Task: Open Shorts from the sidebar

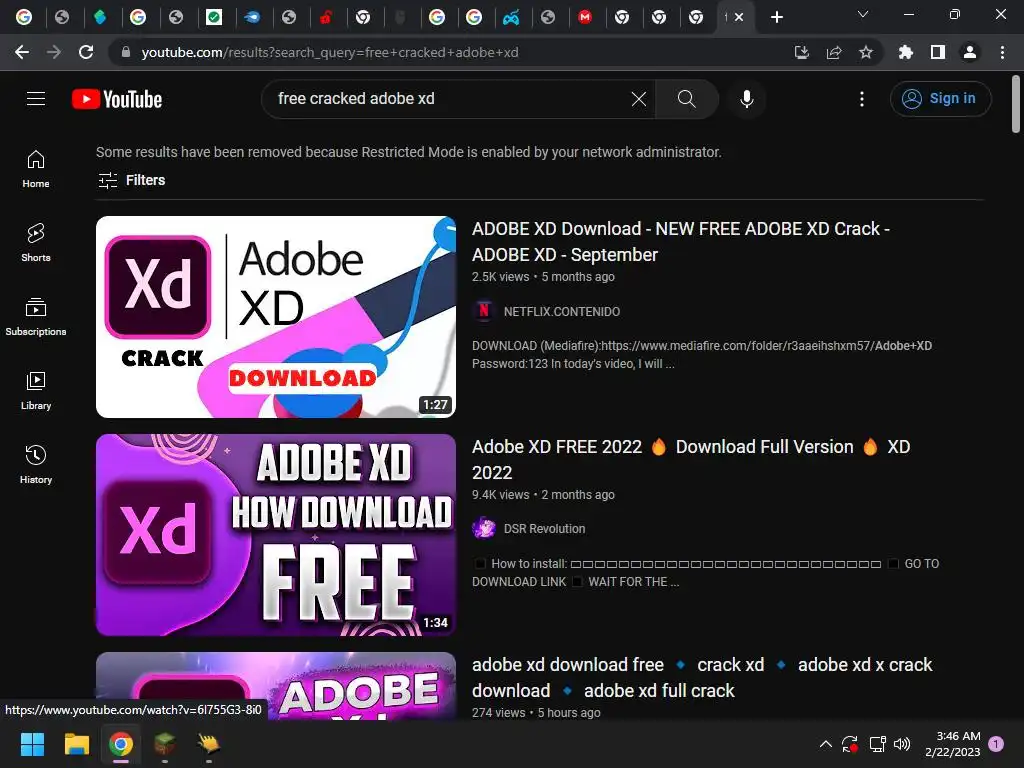Action: pos(36,243)
